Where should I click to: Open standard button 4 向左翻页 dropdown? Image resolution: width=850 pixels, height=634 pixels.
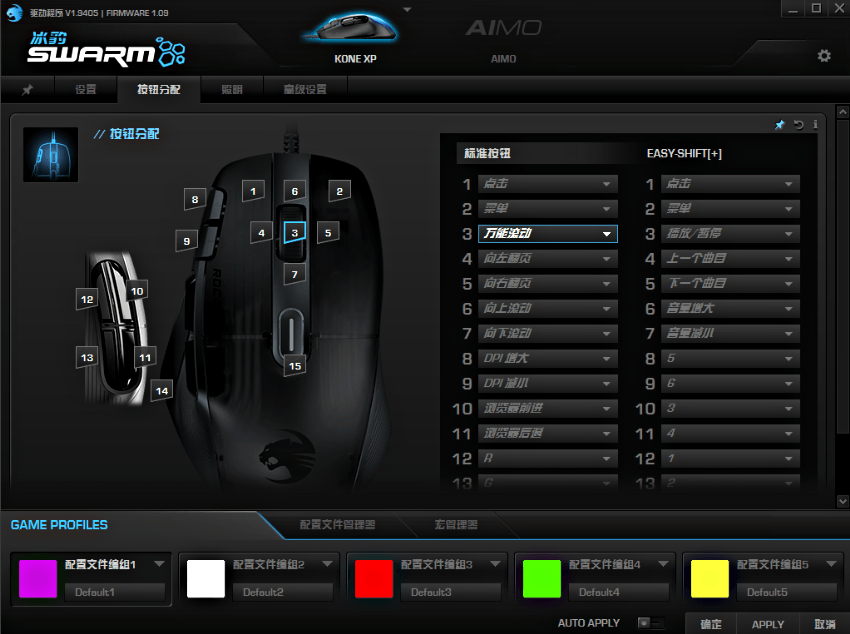[x=548, y=258]
